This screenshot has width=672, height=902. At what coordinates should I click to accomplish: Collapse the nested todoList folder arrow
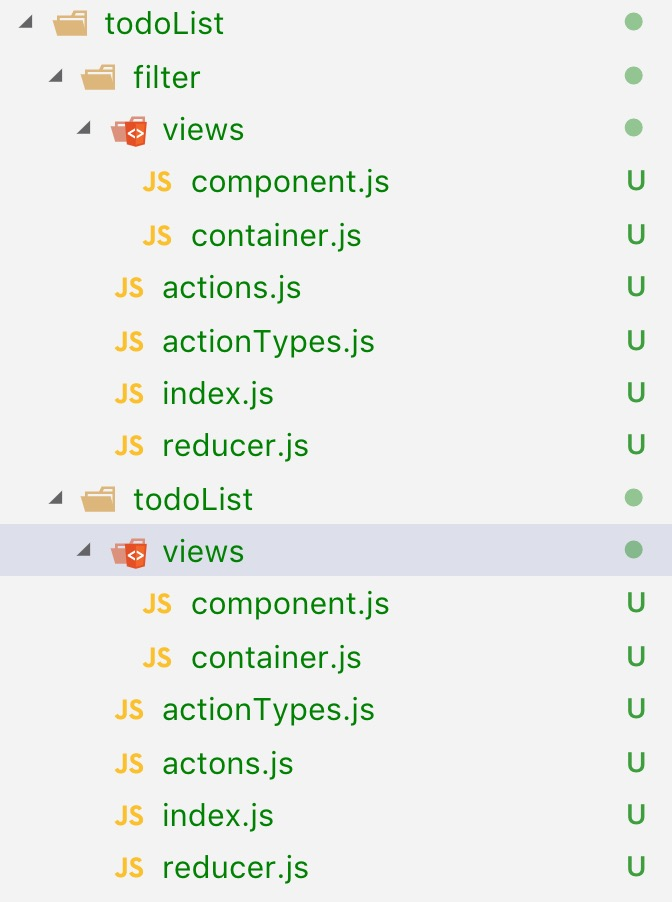click(x=56, y=498)
